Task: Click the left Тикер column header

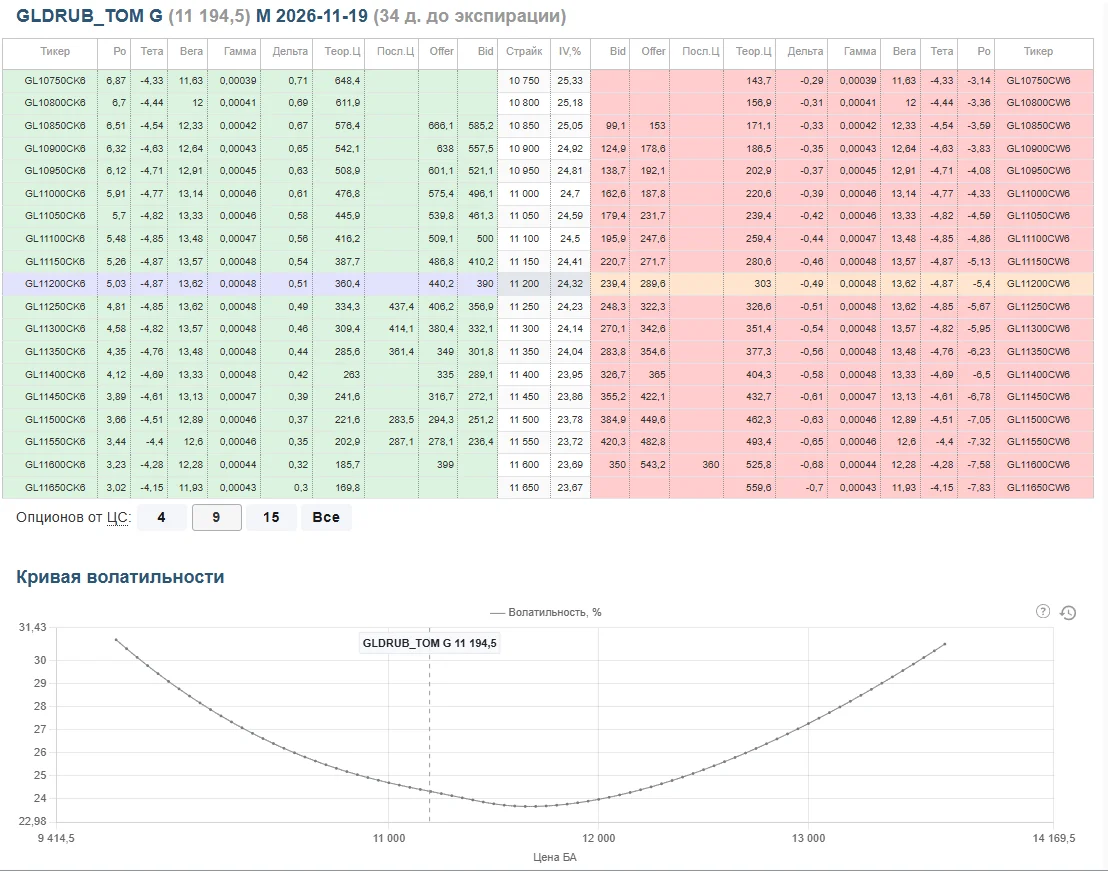Action: click(x=55, y=51)
